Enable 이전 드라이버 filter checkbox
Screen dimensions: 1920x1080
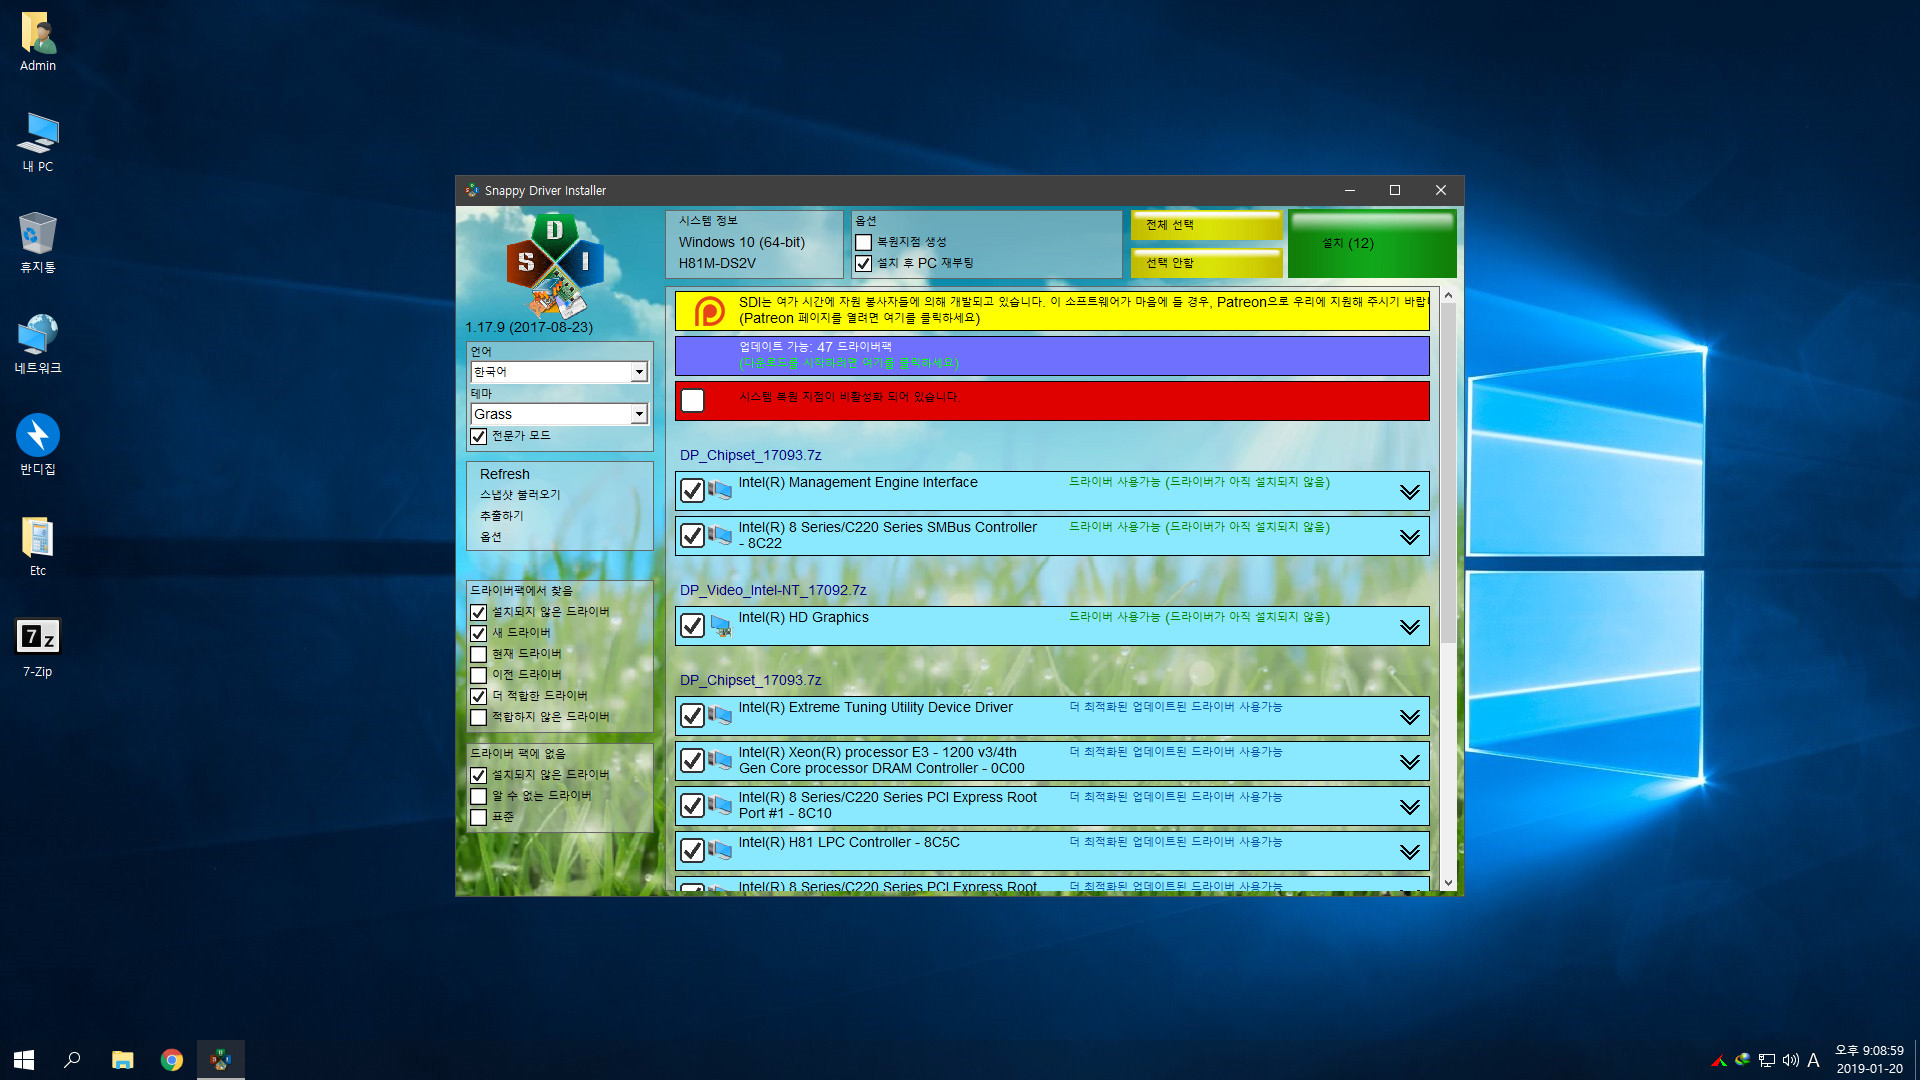click(x=479, y=675)
